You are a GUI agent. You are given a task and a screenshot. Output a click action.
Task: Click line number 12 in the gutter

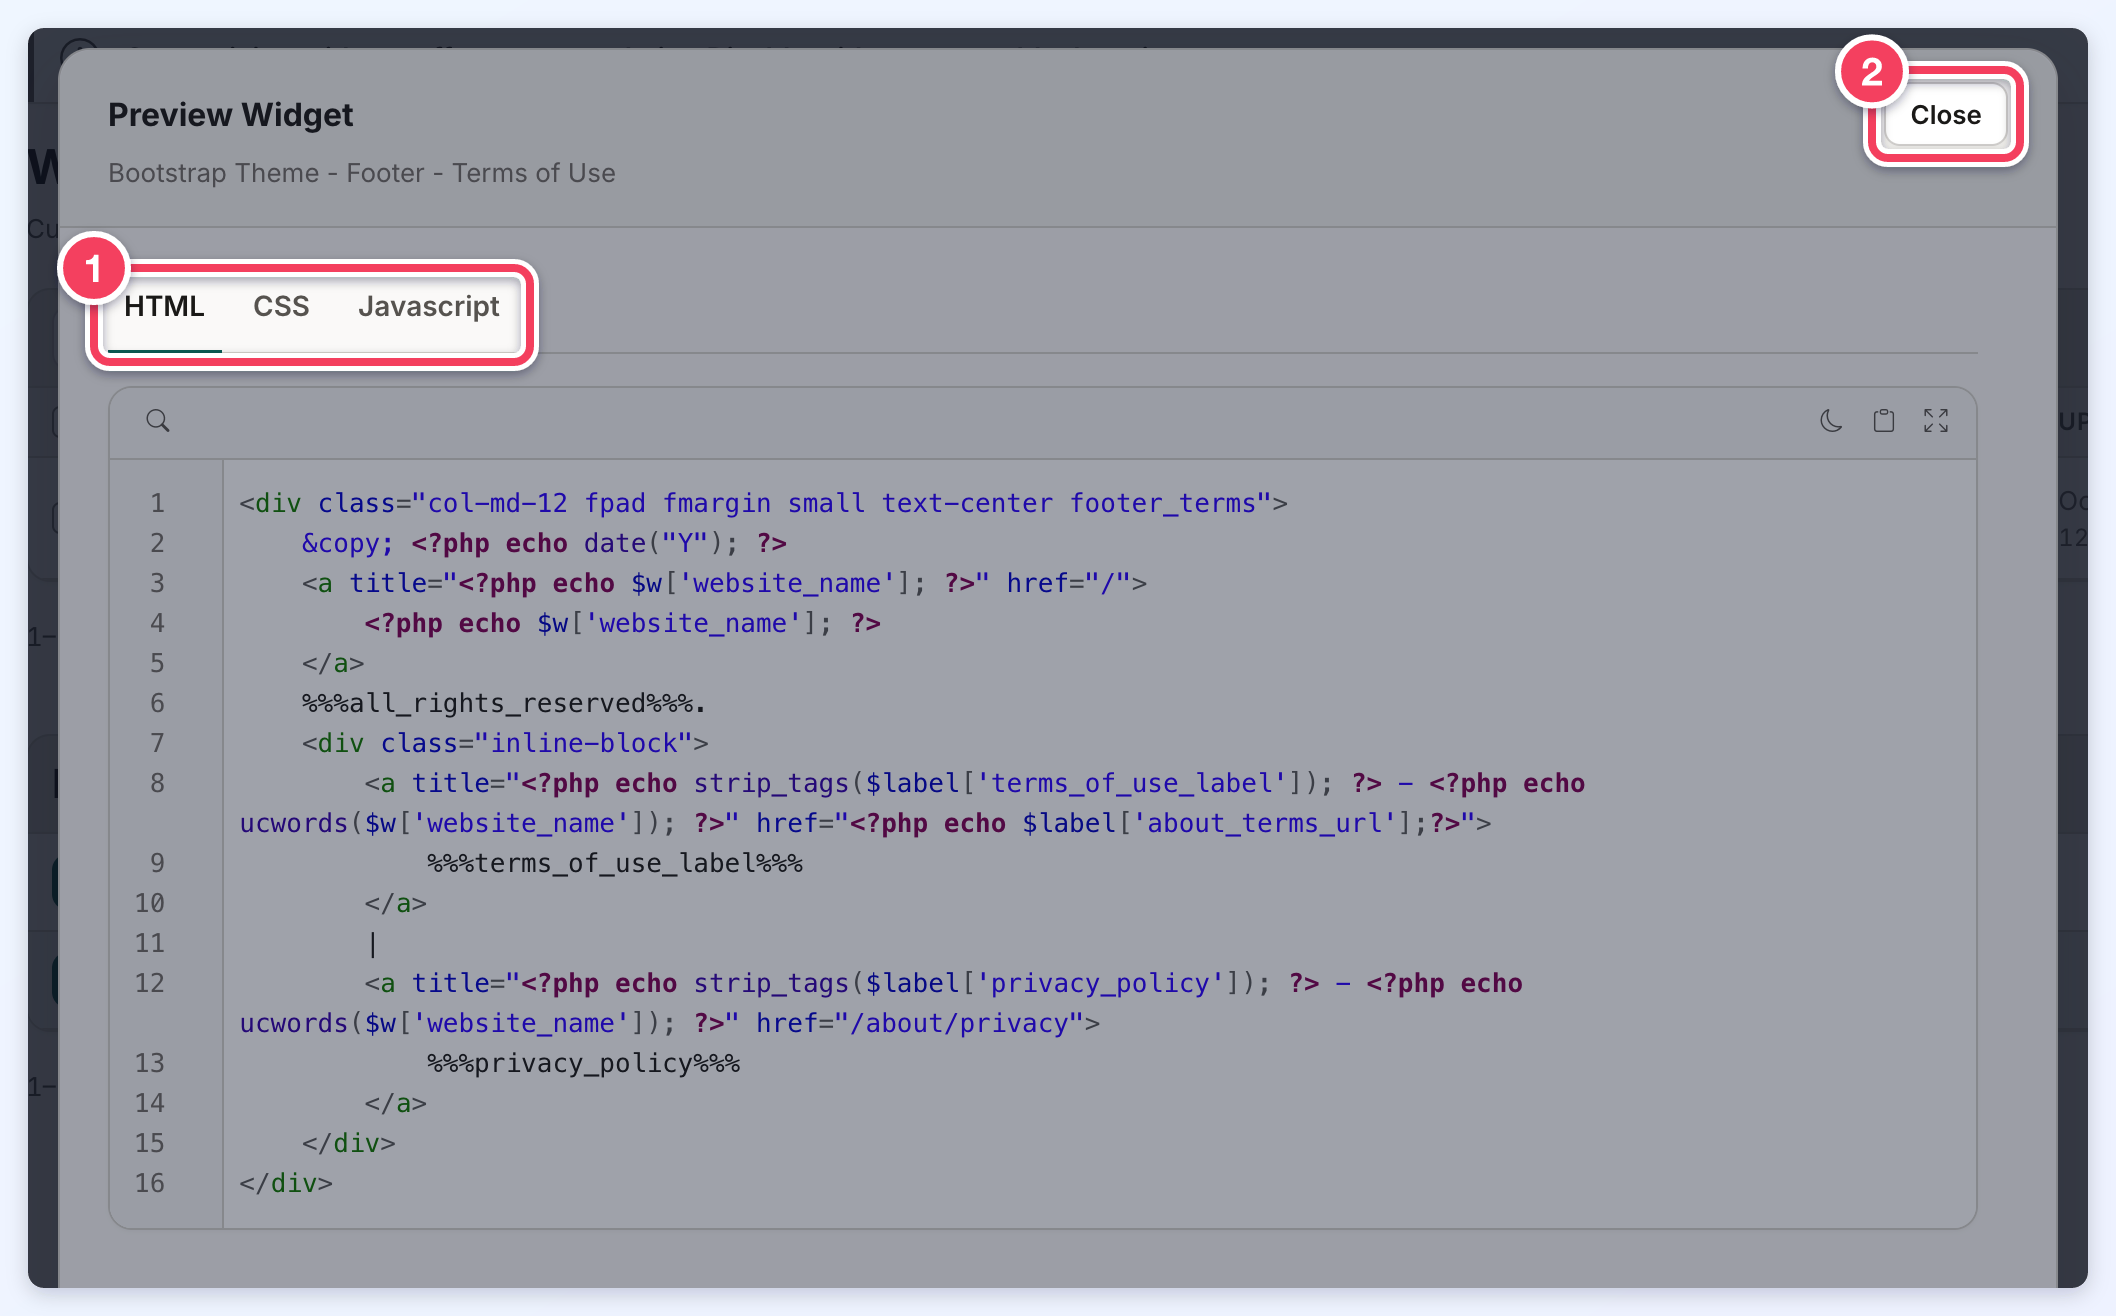pos(150,983)
